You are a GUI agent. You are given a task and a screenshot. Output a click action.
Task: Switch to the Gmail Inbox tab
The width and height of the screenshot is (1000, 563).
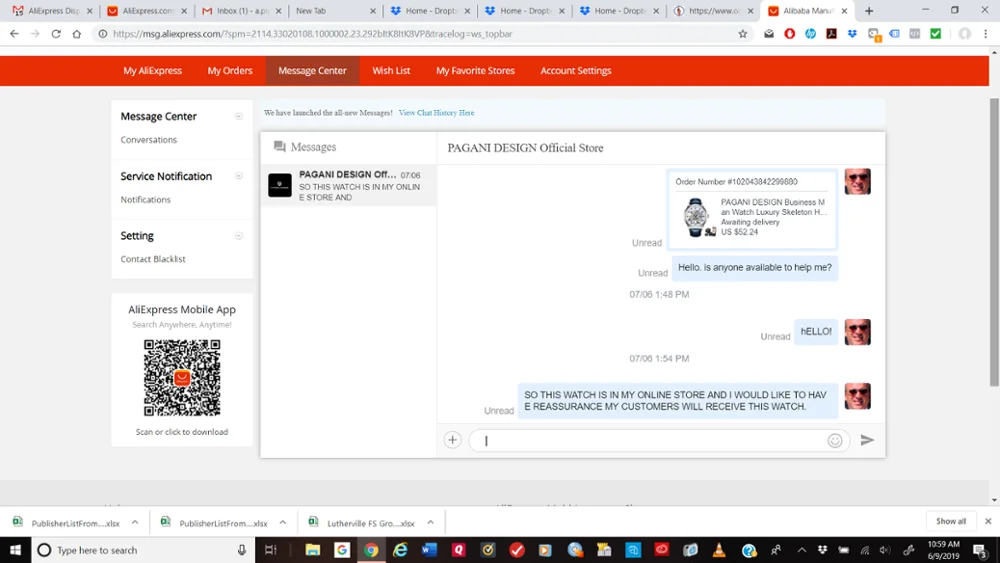point(240,11)
